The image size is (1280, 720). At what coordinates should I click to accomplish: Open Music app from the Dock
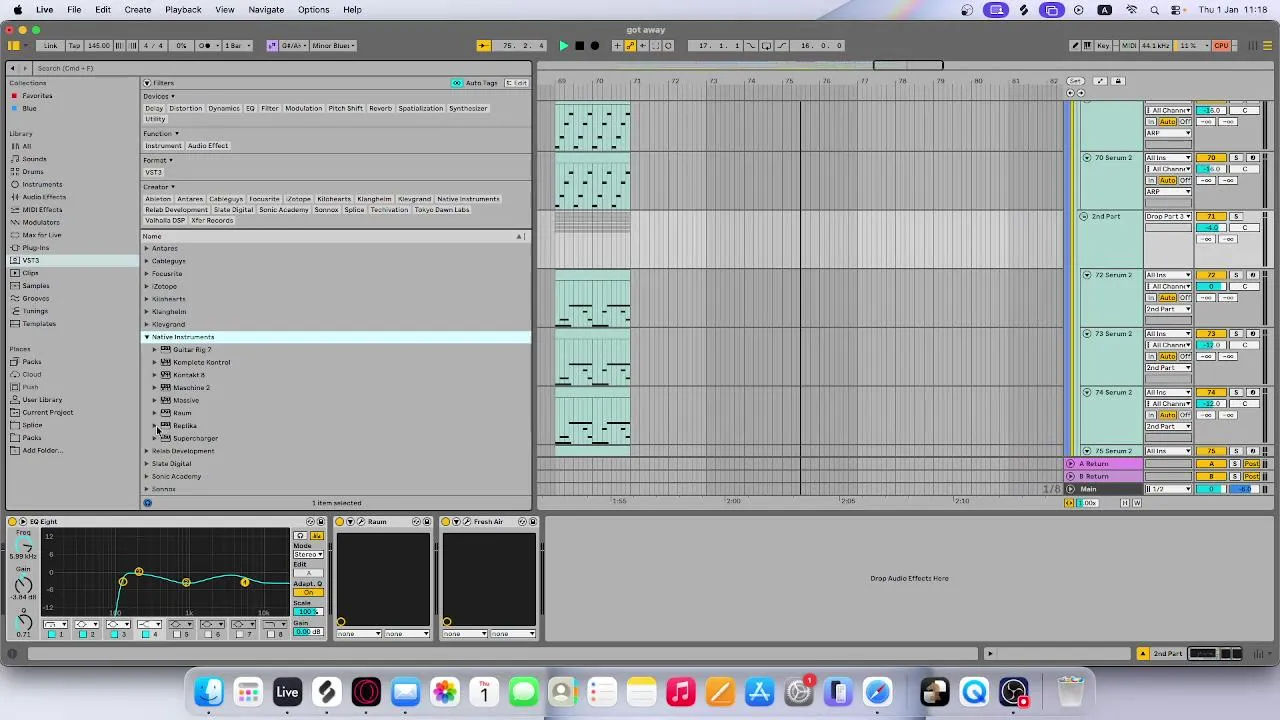pyautogui.click(x=681, y=692)
